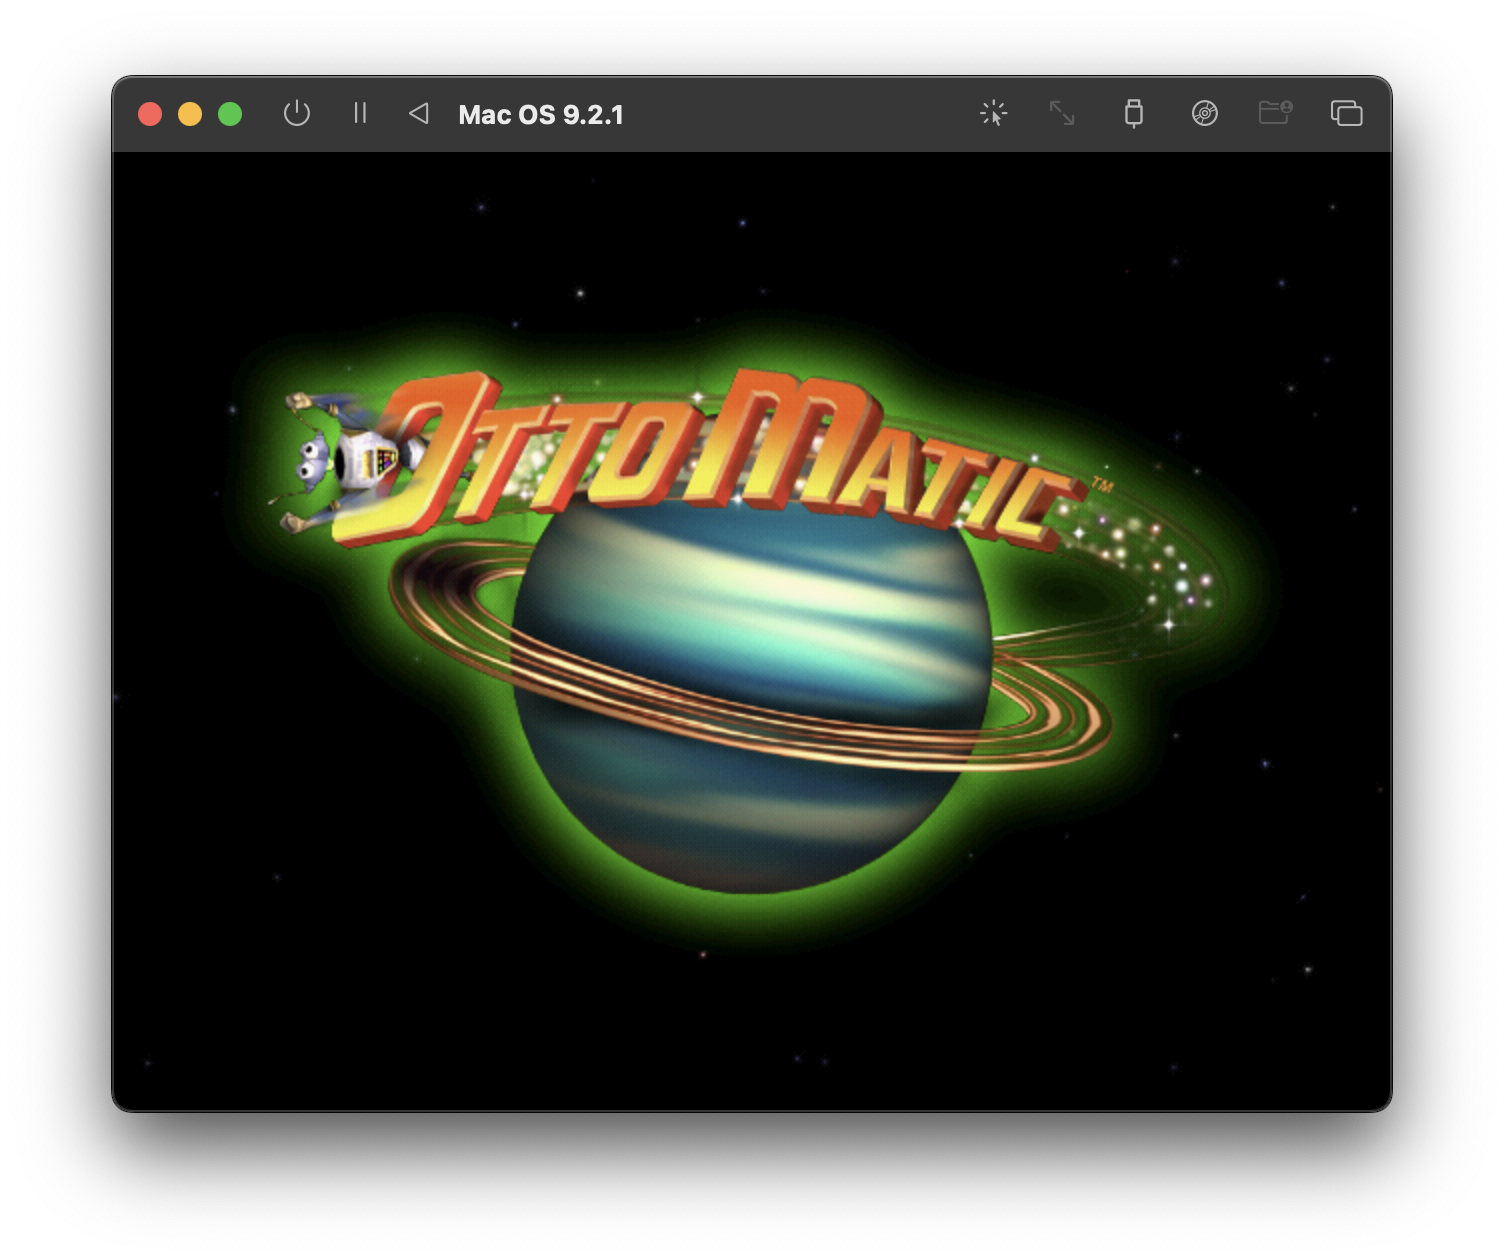Enter full screen with the green button
Viewport: 1504px width, 1260px height.
(230, 114)
